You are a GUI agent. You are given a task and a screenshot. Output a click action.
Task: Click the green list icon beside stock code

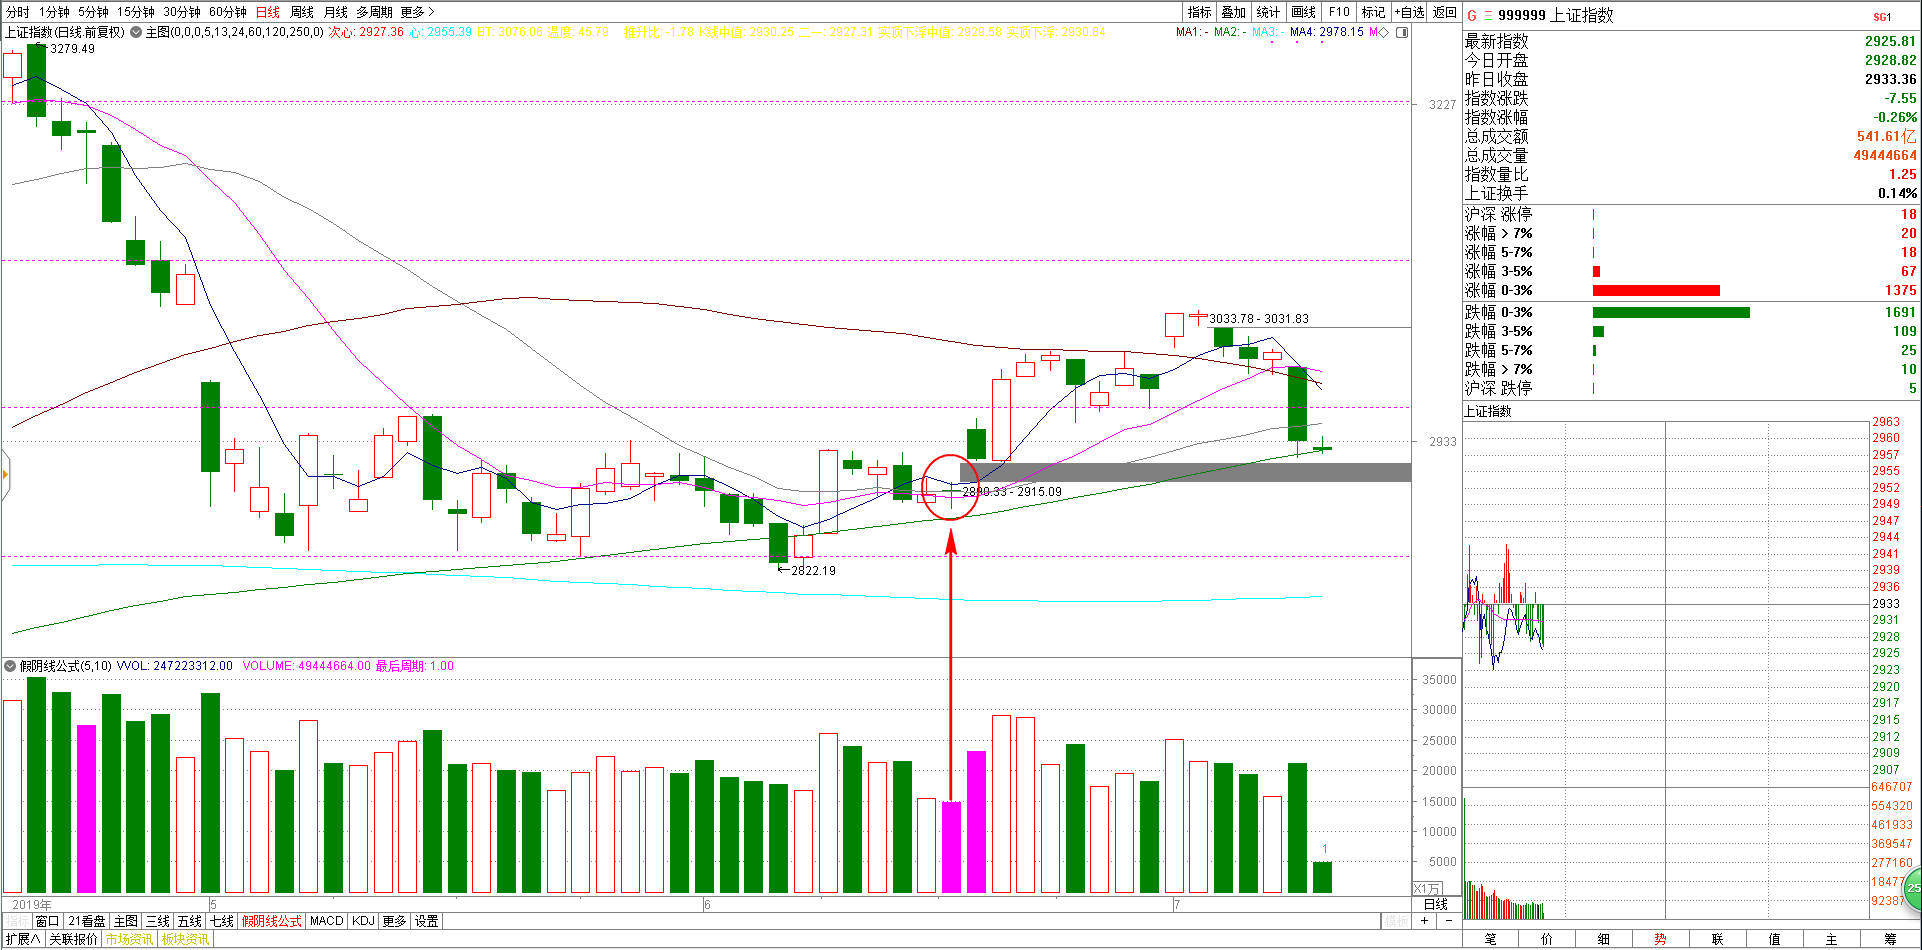[x=1487, y=15]
